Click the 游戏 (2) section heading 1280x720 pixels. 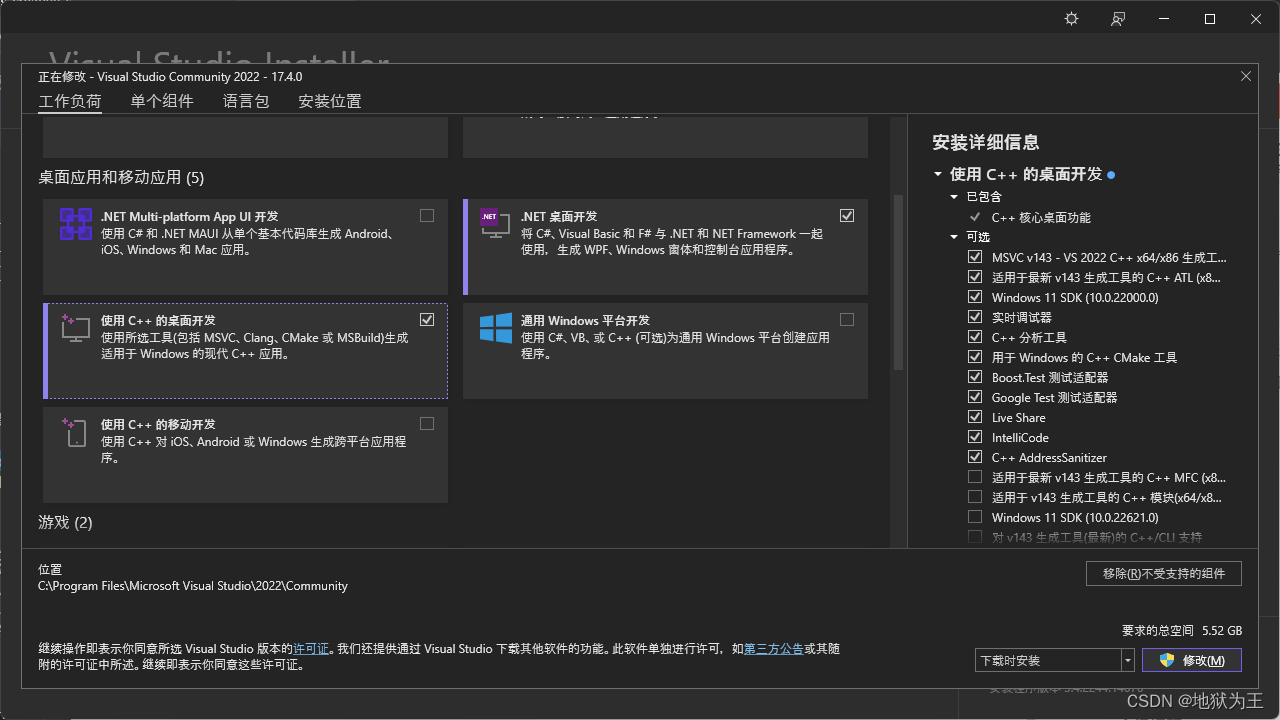click(x=65, y=522)
